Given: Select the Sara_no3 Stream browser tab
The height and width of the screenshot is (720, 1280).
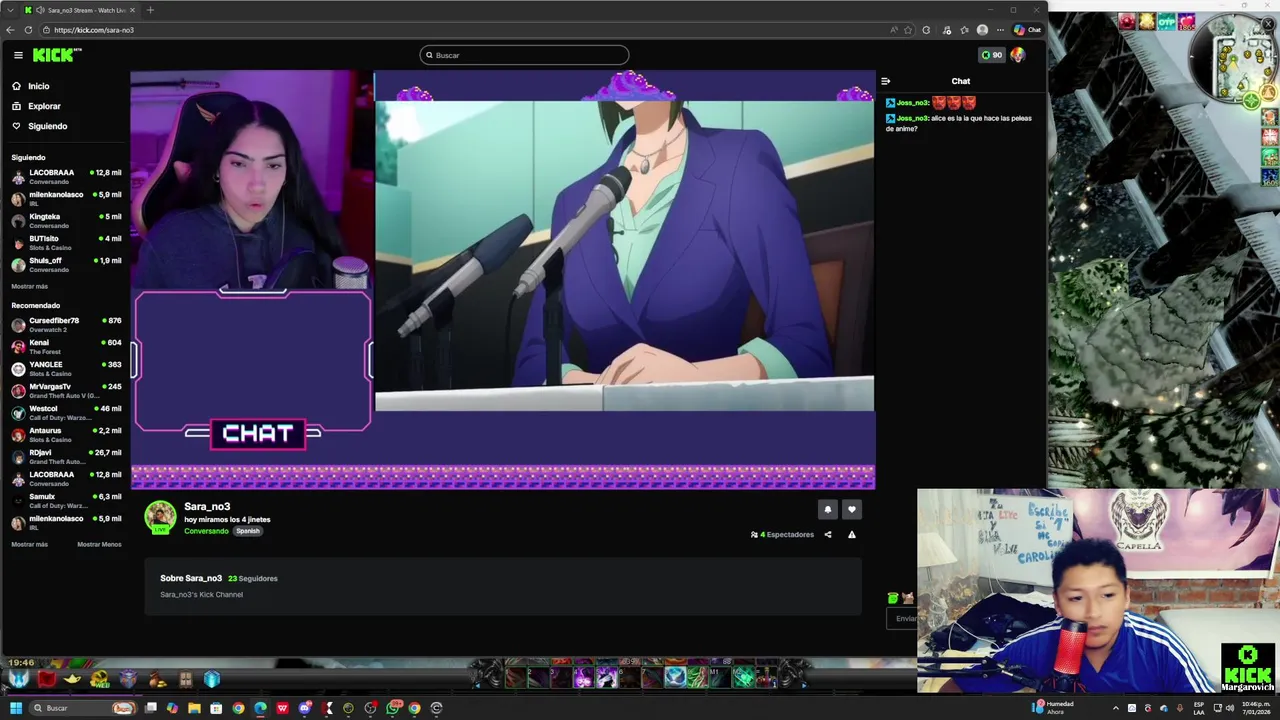Looking at the screenshot, I should pyautogui.click(x=81, y=10).
